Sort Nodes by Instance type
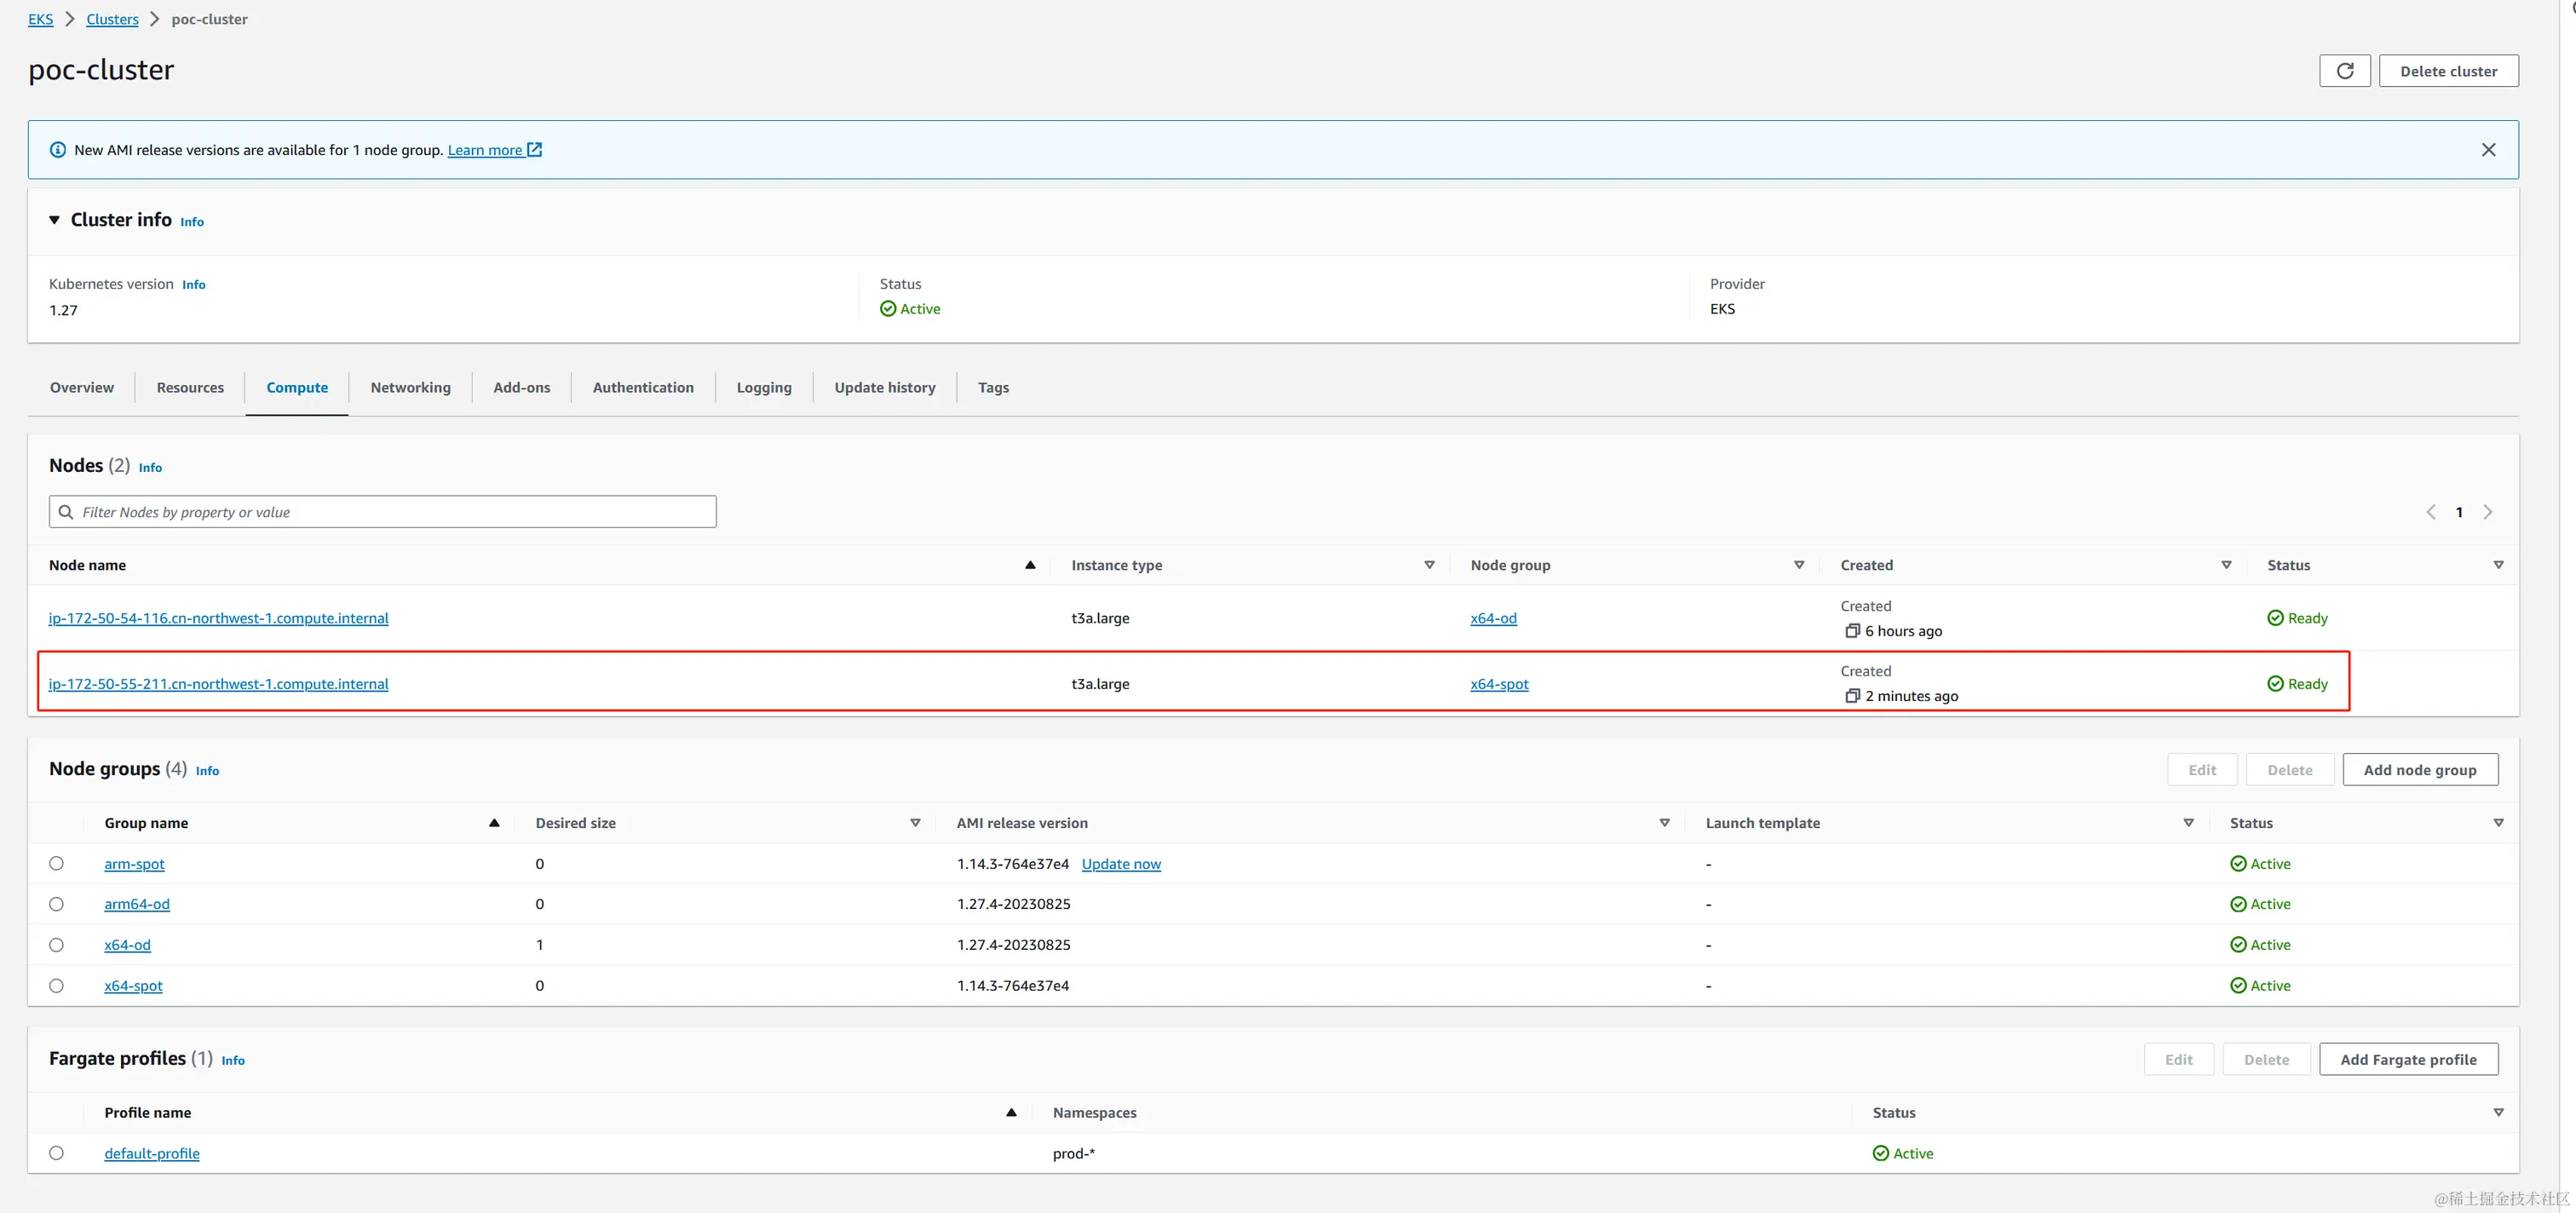 [1429, 565]
